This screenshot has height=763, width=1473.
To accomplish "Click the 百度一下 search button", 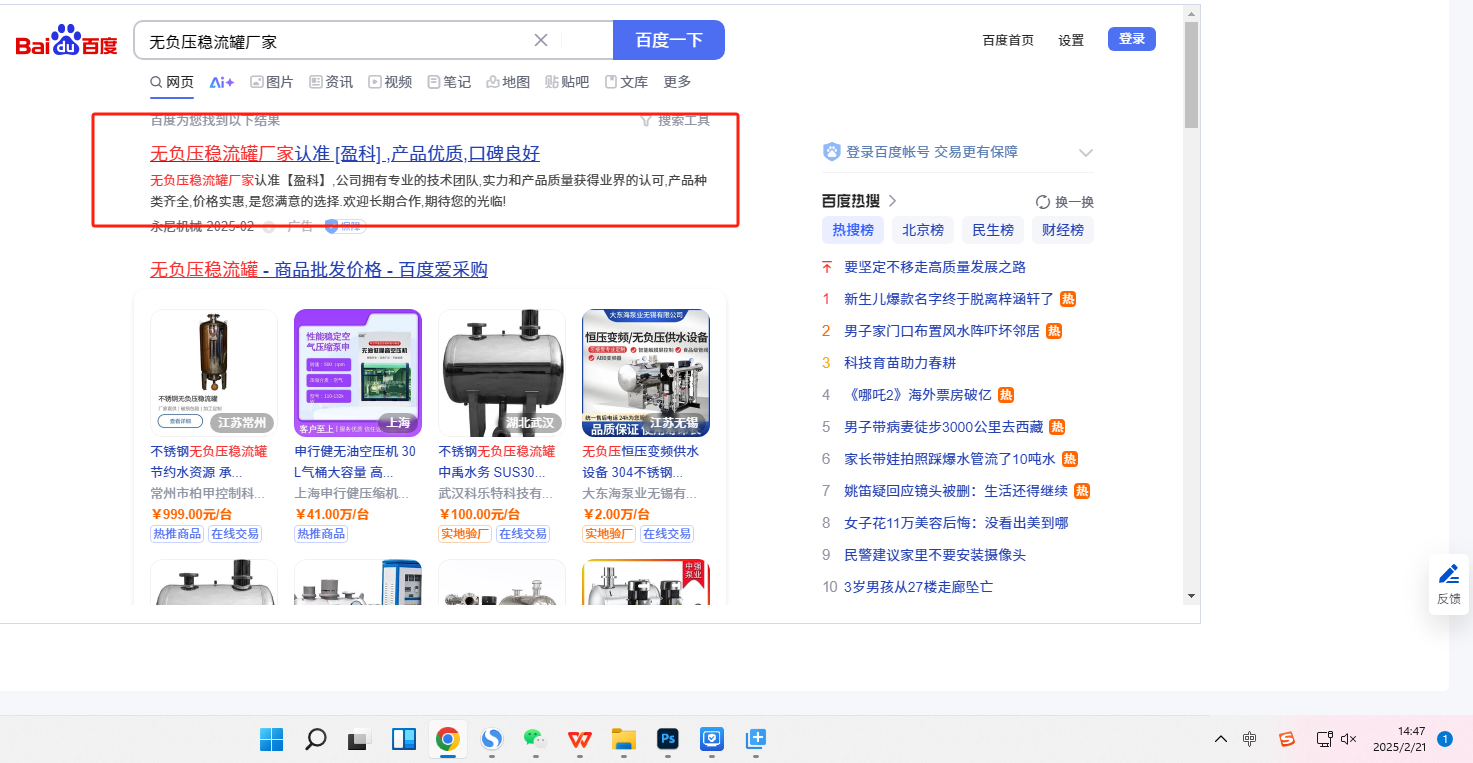I will pyautogui.click(x=669, y=40).
